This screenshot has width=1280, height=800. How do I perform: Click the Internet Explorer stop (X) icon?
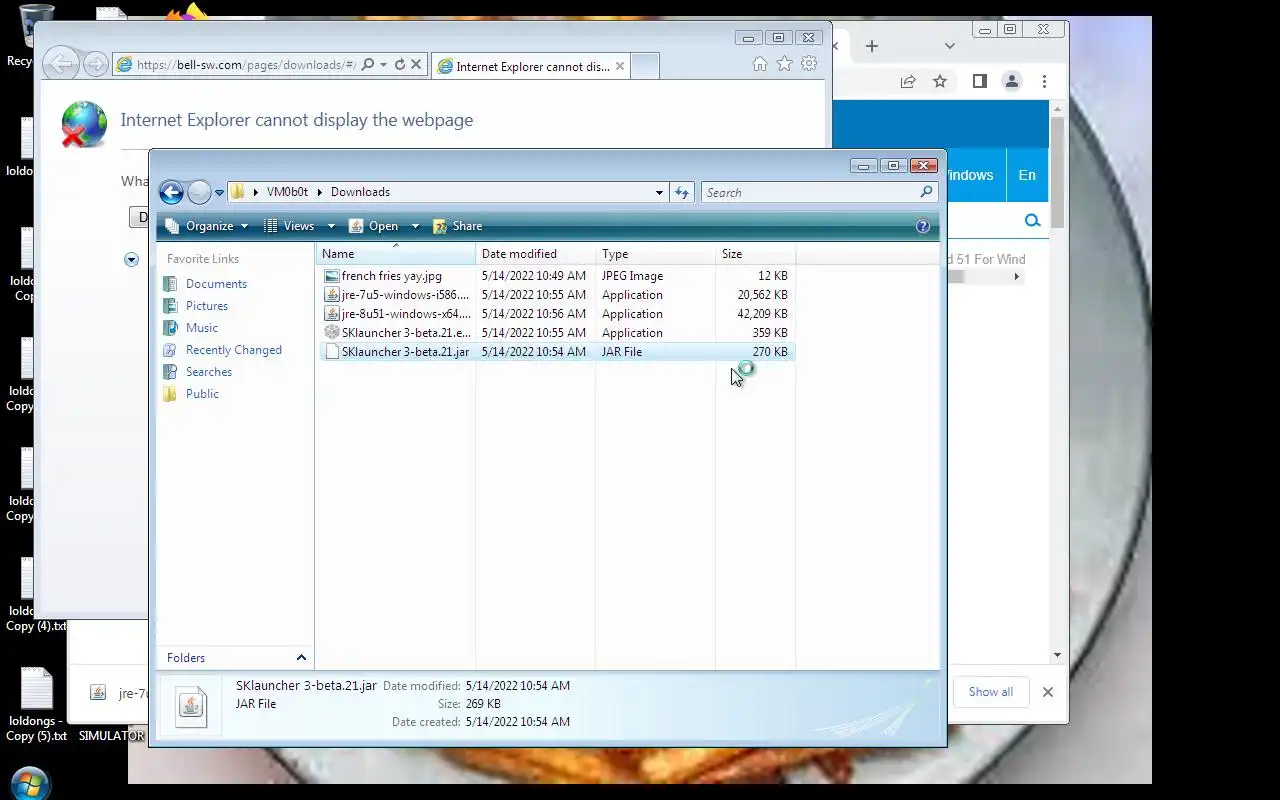pos(417,65)
